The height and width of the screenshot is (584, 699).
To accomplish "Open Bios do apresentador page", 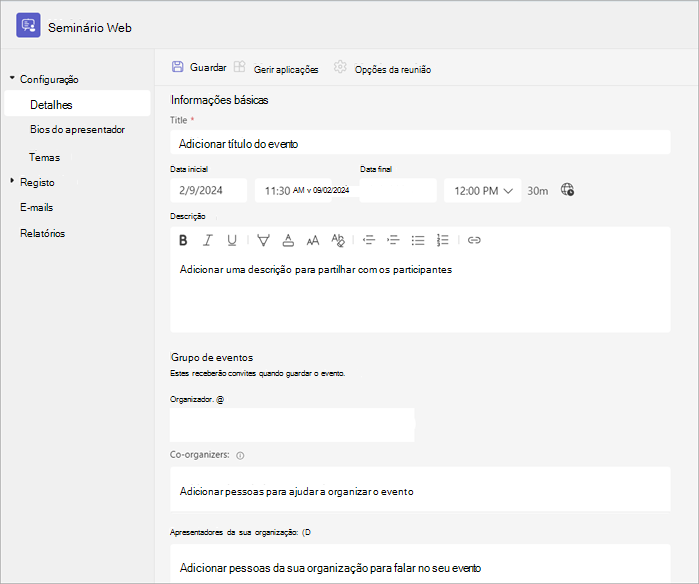I will point(77,129).
